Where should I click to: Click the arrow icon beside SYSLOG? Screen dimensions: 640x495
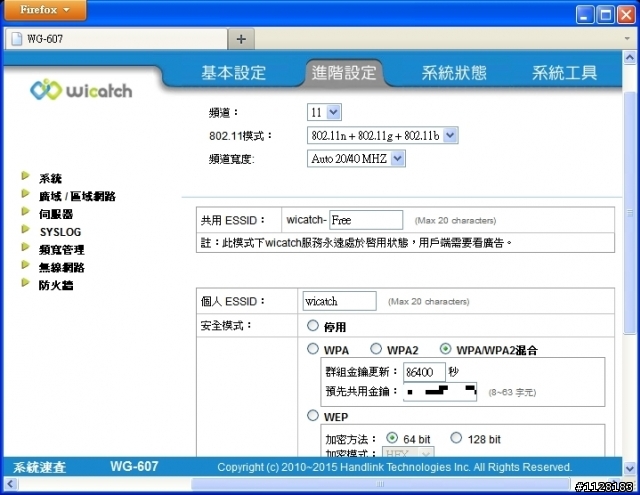(x=25, y=229)
